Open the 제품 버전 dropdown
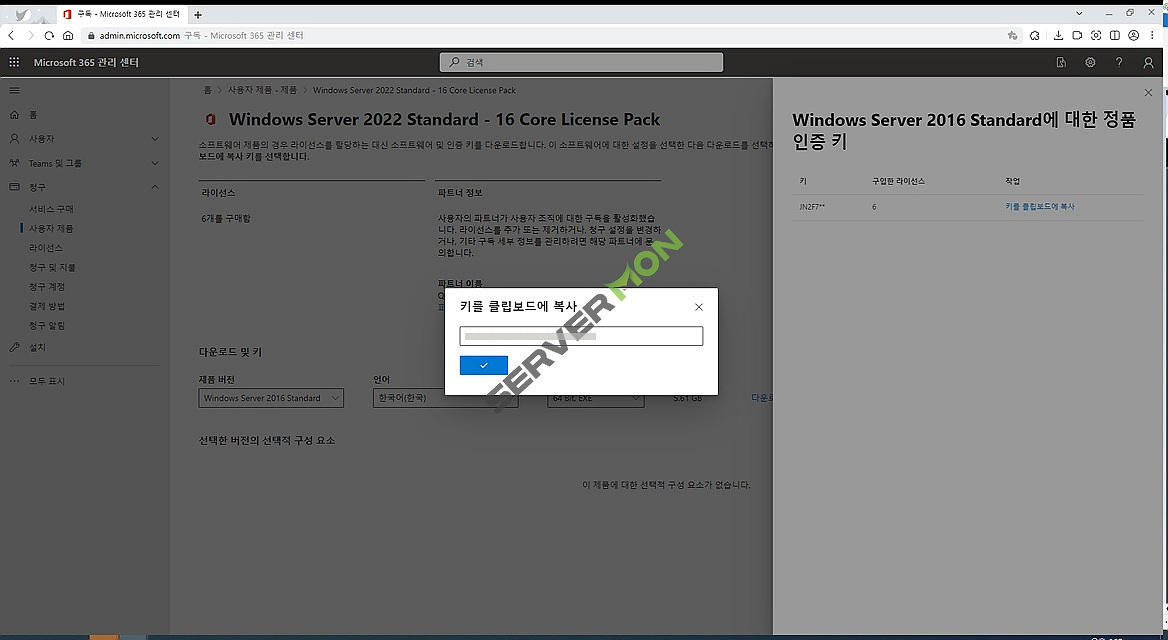Screen dimensions: 1168x640 (271, 398)
